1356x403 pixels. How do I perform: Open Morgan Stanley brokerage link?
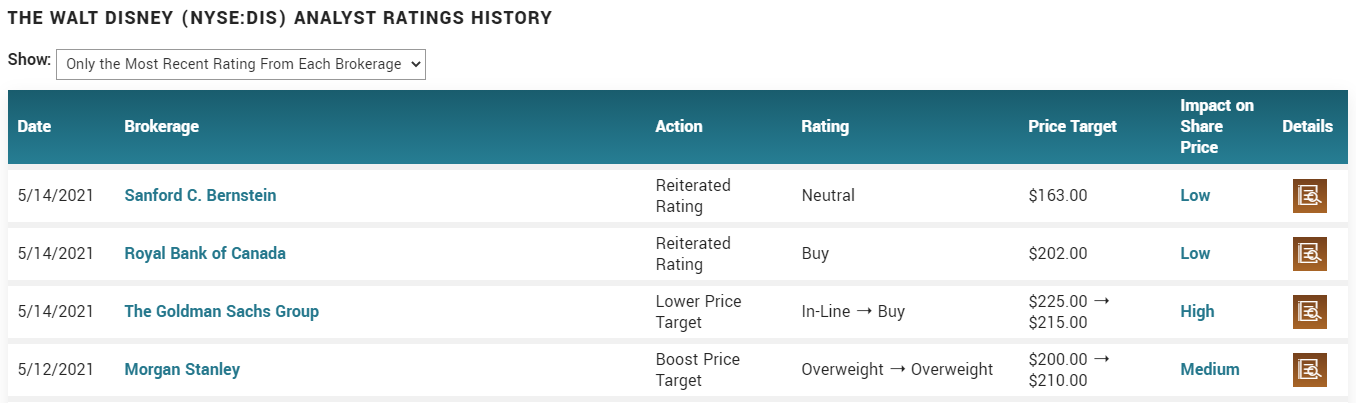coord(182,370)
